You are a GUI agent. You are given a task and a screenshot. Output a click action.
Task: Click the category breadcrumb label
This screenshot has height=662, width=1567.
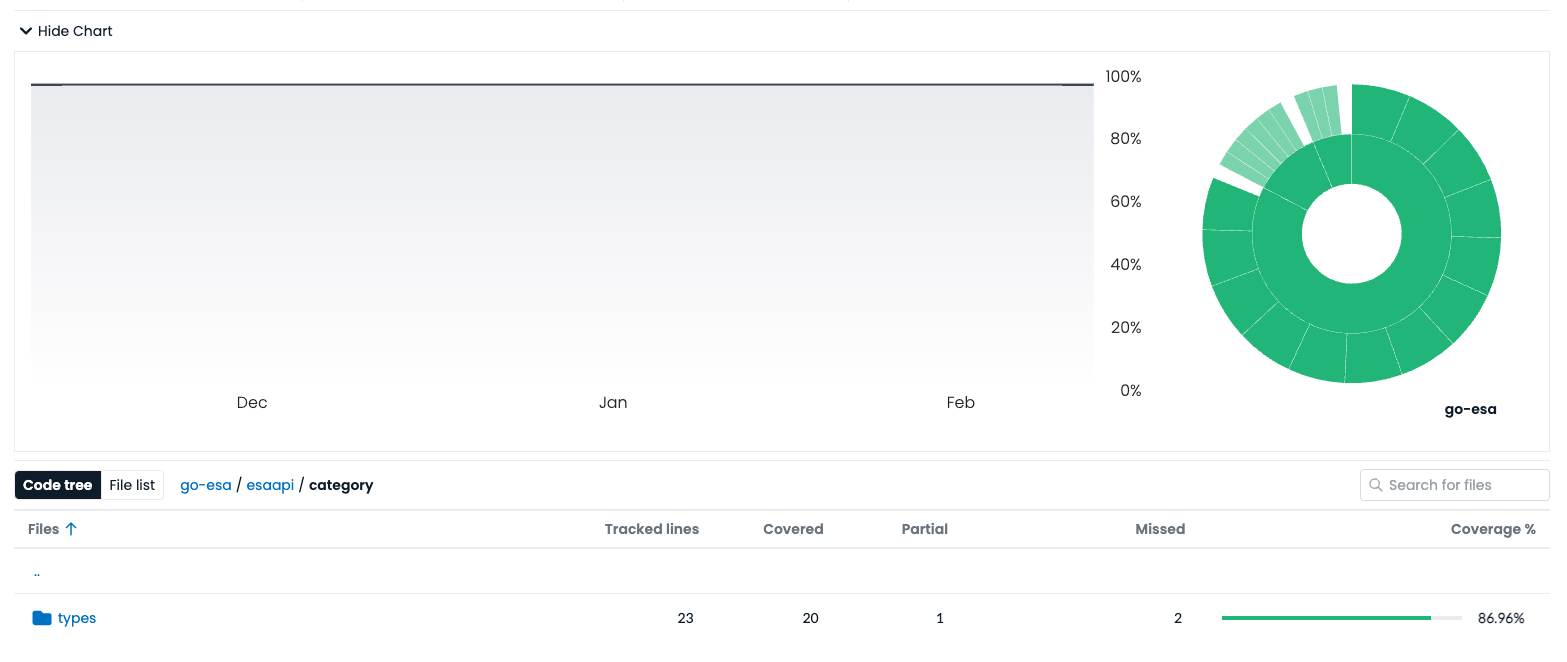pos(341,485)
